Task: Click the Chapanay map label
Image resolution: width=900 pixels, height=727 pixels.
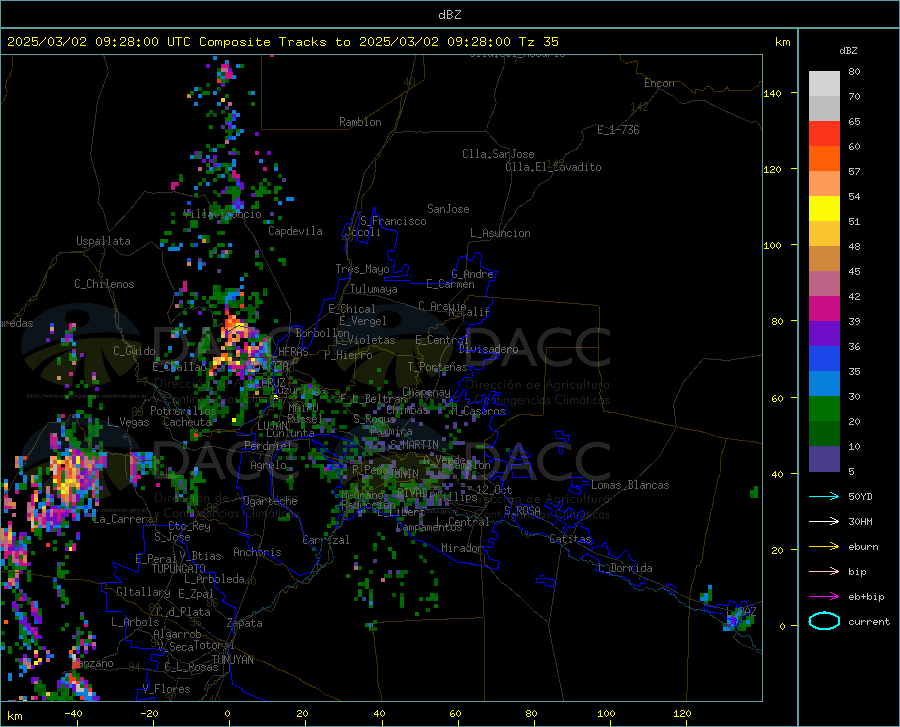Action: coord(426,392)
